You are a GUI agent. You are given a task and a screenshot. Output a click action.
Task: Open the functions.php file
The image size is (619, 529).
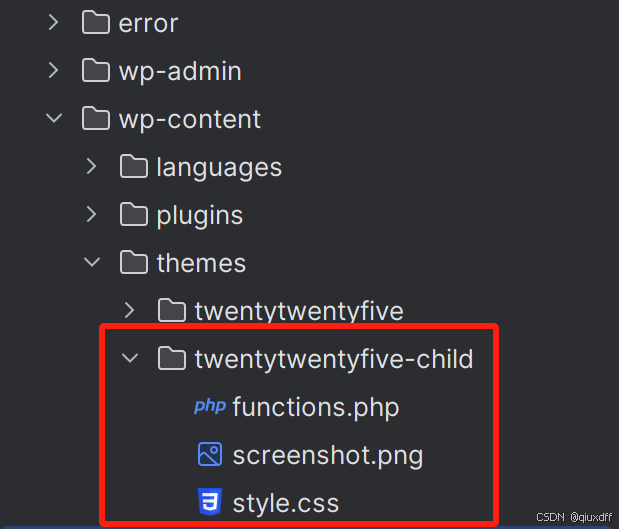point(316,408)
